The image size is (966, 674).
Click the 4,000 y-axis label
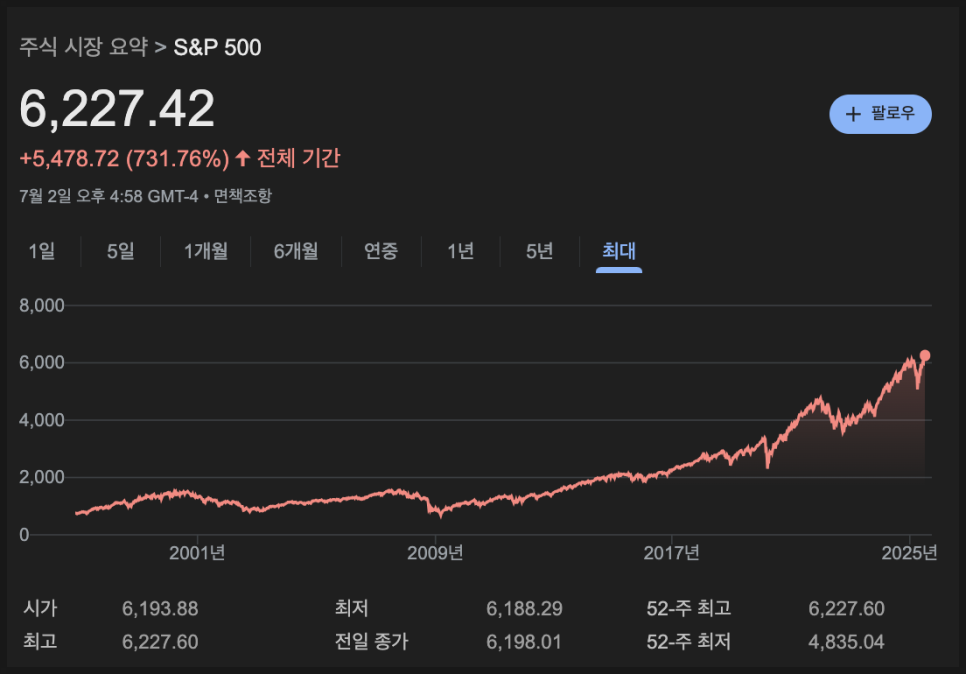42,420
